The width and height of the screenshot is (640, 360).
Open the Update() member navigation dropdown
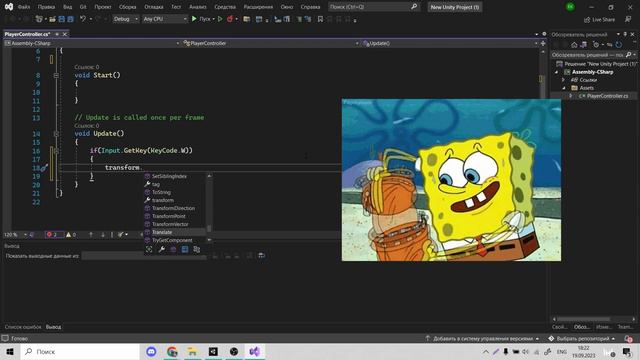(x=450, y=43)
